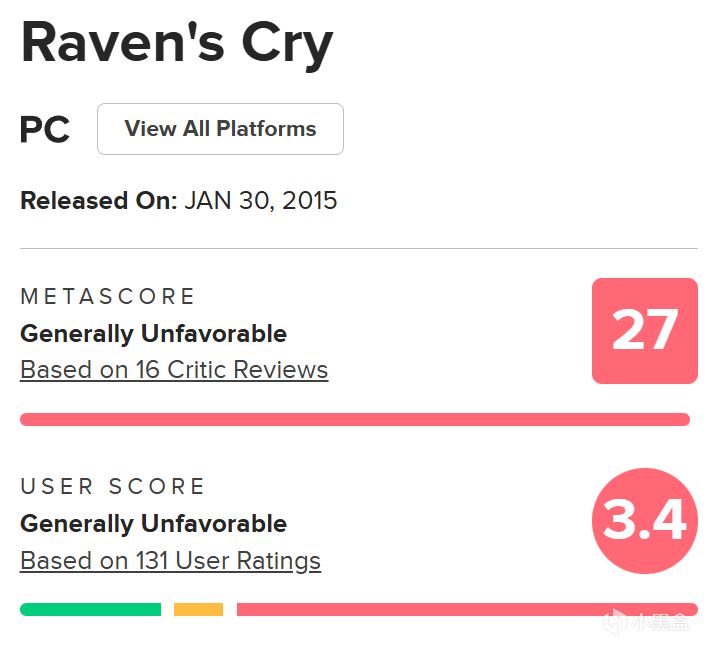The width and height of the screenshot is (710, 651).
Task: Click the 3.4 user score circle
Action: 645,521
